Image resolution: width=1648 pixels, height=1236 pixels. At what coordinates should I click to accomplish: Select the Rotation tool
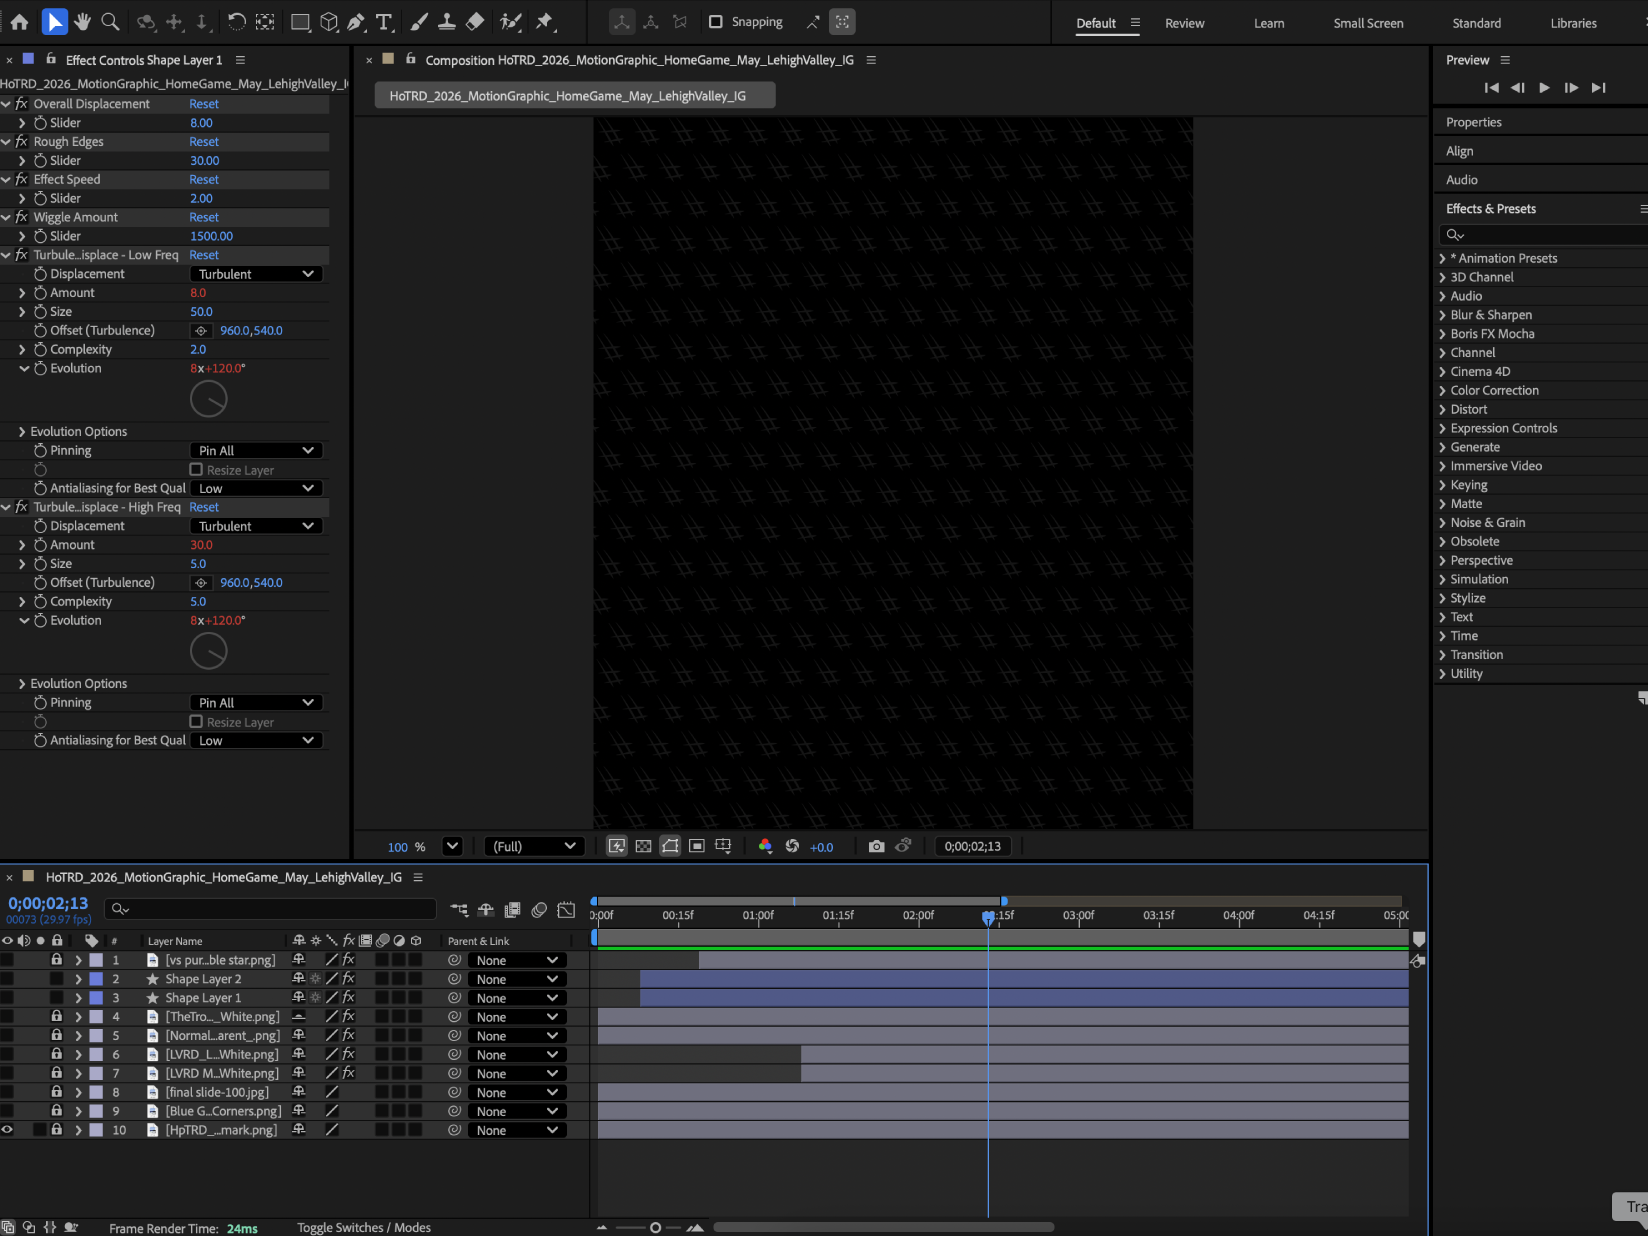pyautogui.click(x=237, y=22)
